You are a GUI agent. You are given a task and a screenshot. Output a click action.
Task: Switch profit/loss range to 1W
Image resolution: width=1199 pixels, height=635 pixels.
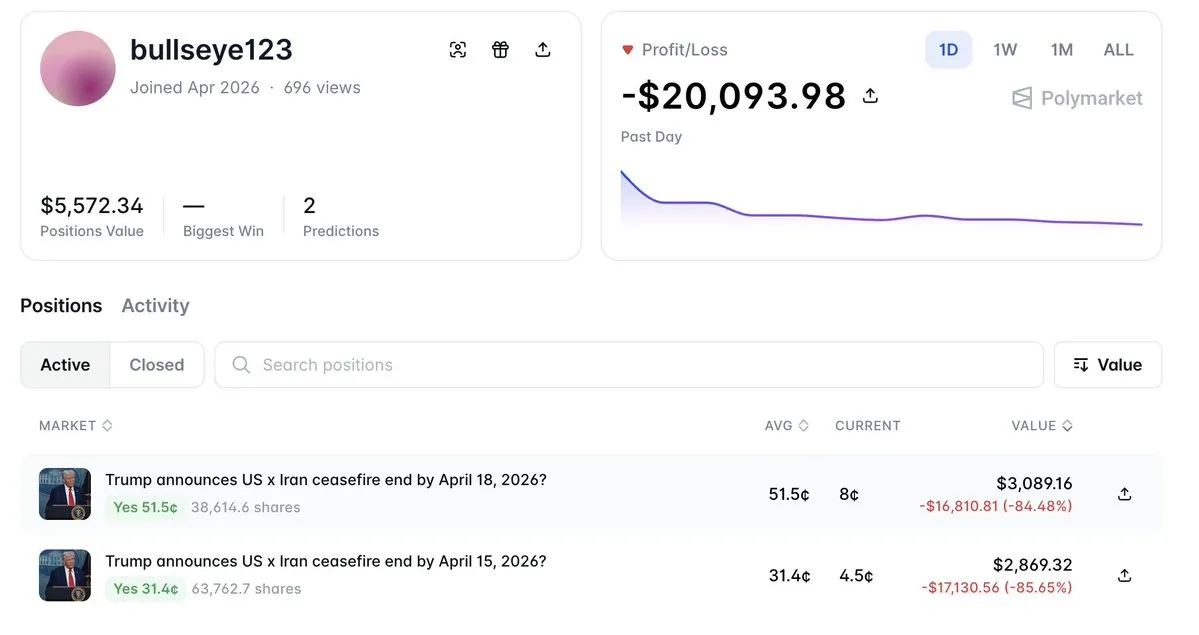click(x=1005, y=50)
